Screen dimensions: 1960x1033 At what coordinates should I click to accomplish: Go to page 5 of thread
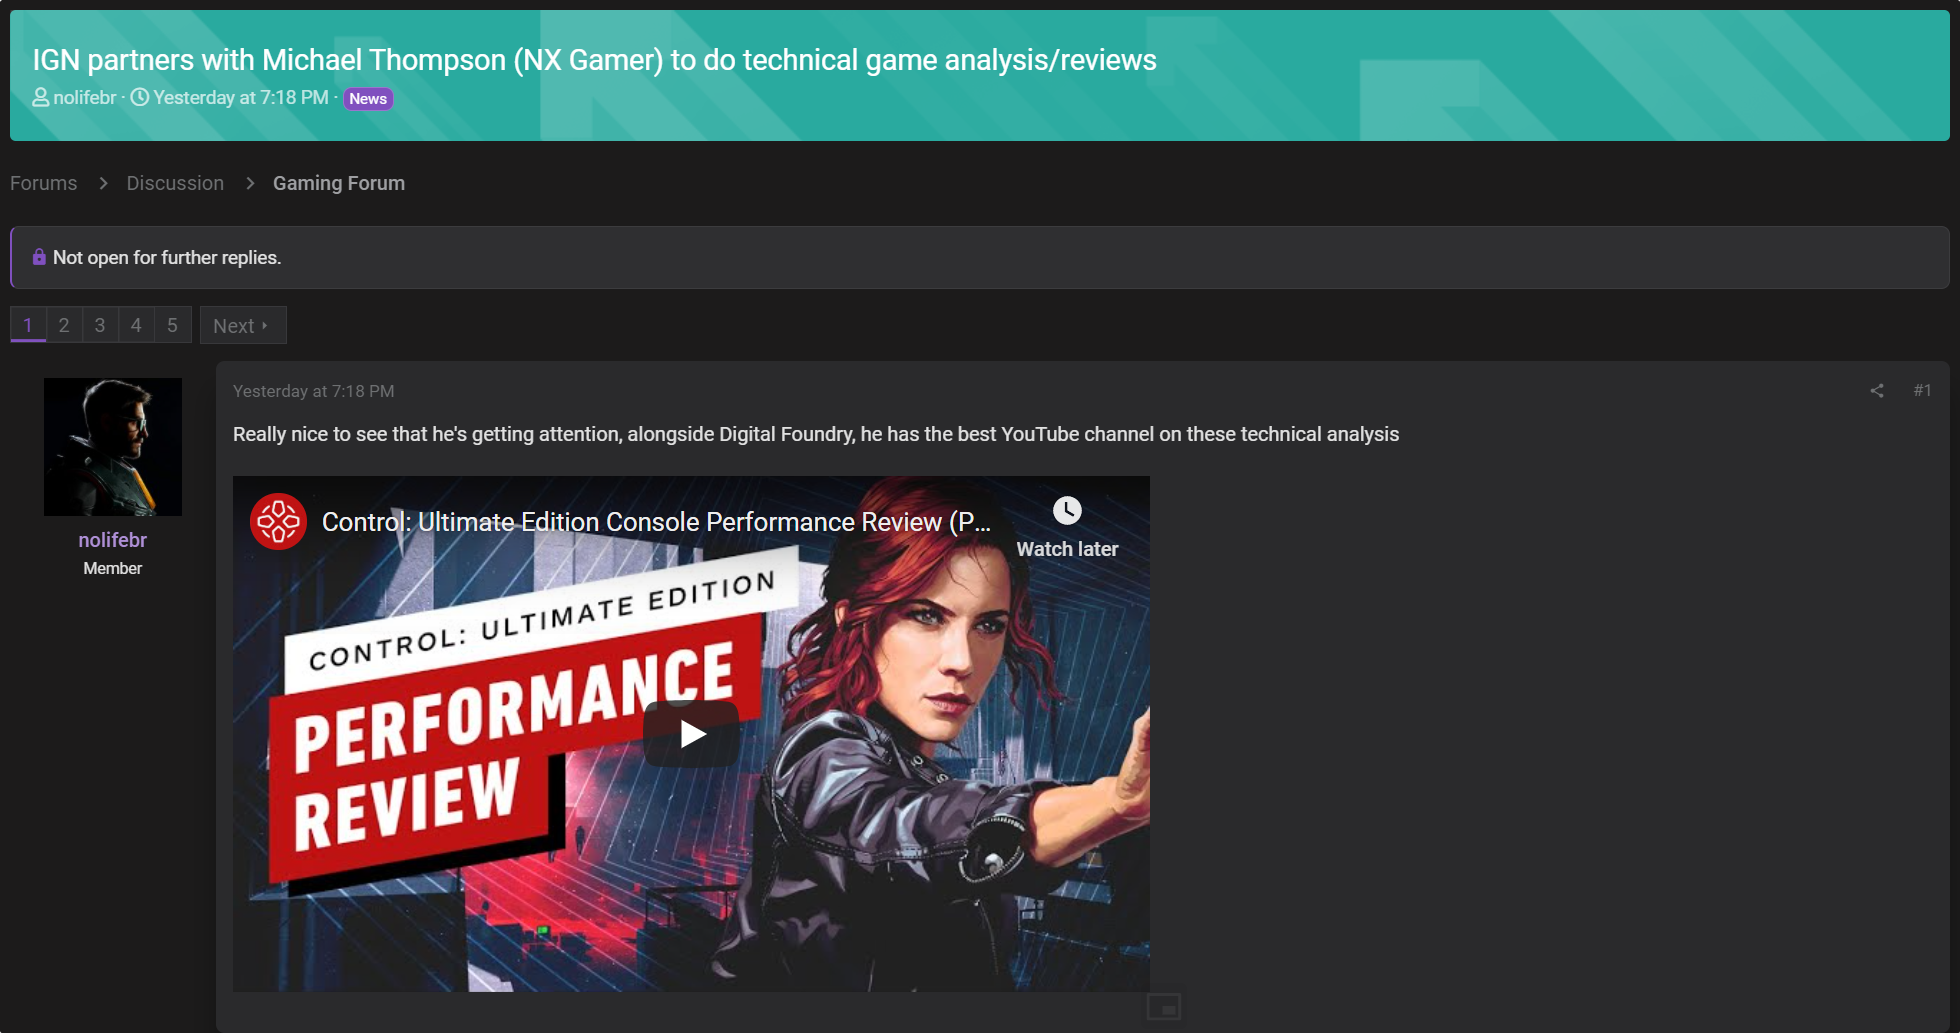click(172, 325)
